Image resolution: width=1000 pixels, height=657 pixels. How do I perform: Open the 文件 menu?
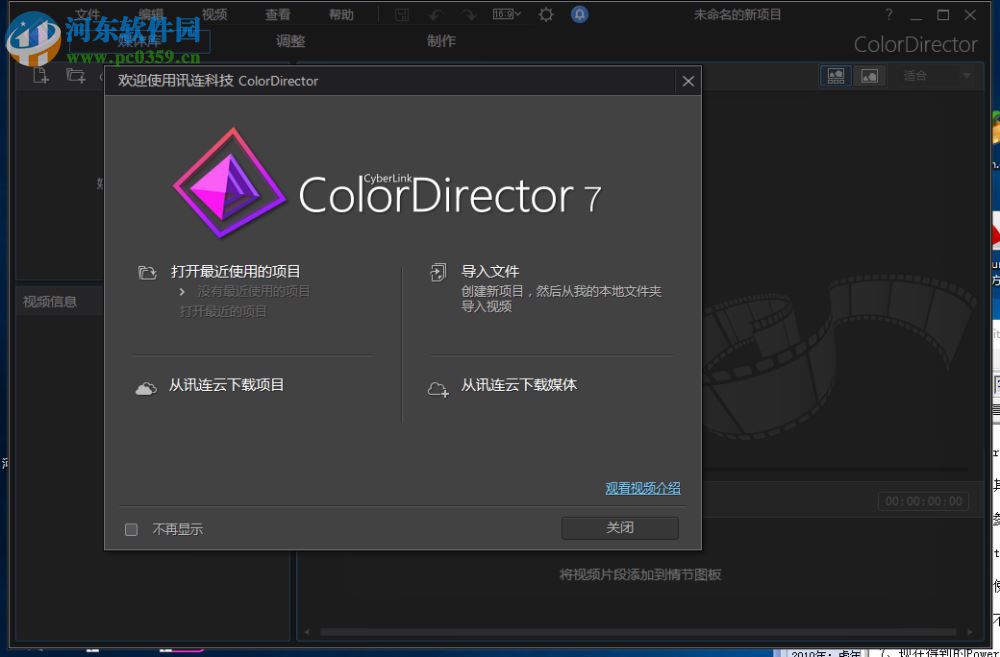[x=88, y=14]
